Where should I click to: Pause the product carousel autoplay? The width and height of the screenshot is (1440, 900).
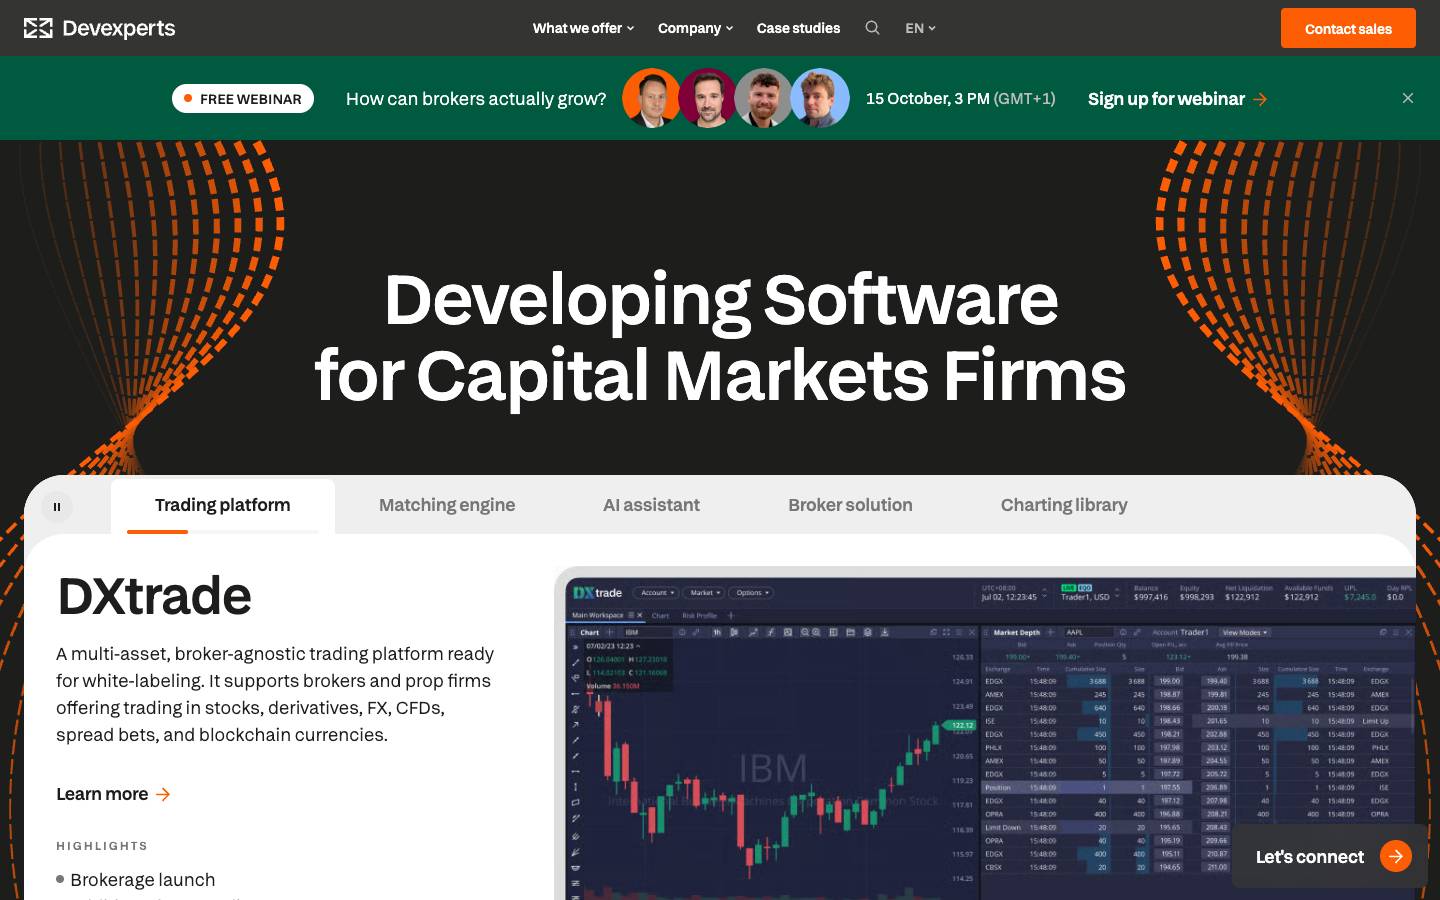tap(57, 507)
